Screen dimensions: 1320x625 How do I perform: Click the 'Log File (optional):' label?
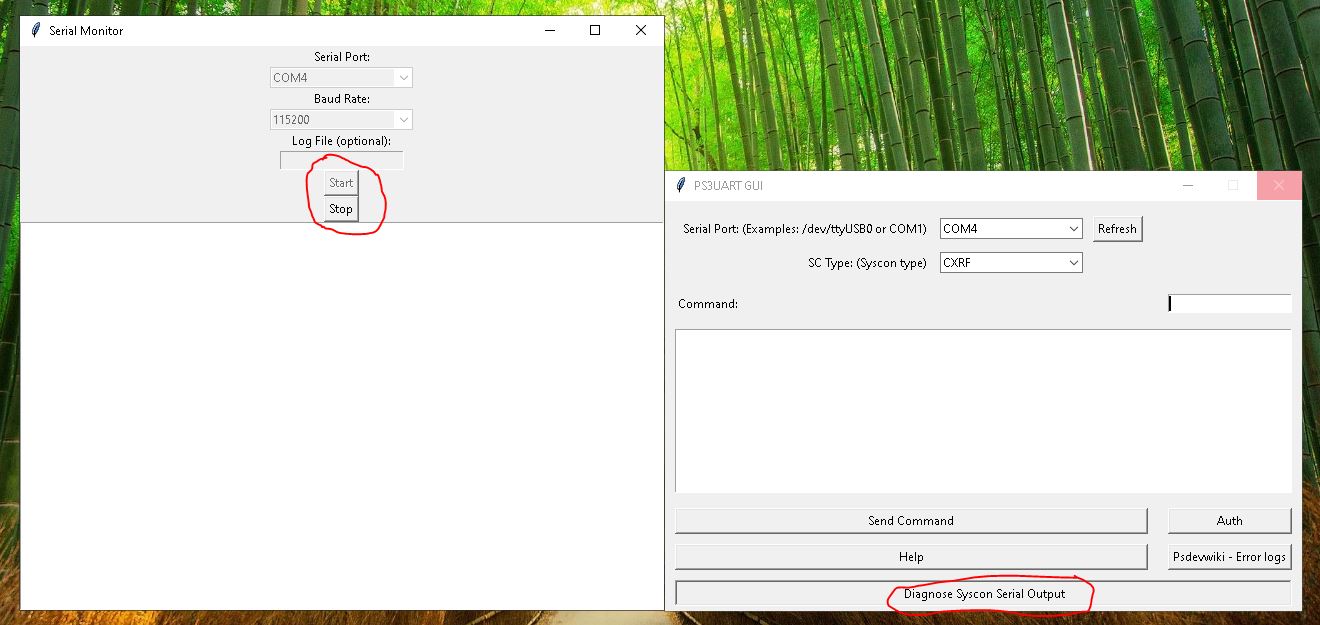click(x=341, y=141)
